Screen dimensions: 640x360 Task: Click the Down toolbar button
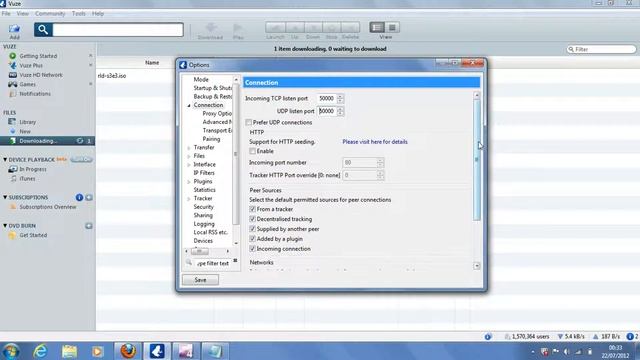[x=313, y=28]
